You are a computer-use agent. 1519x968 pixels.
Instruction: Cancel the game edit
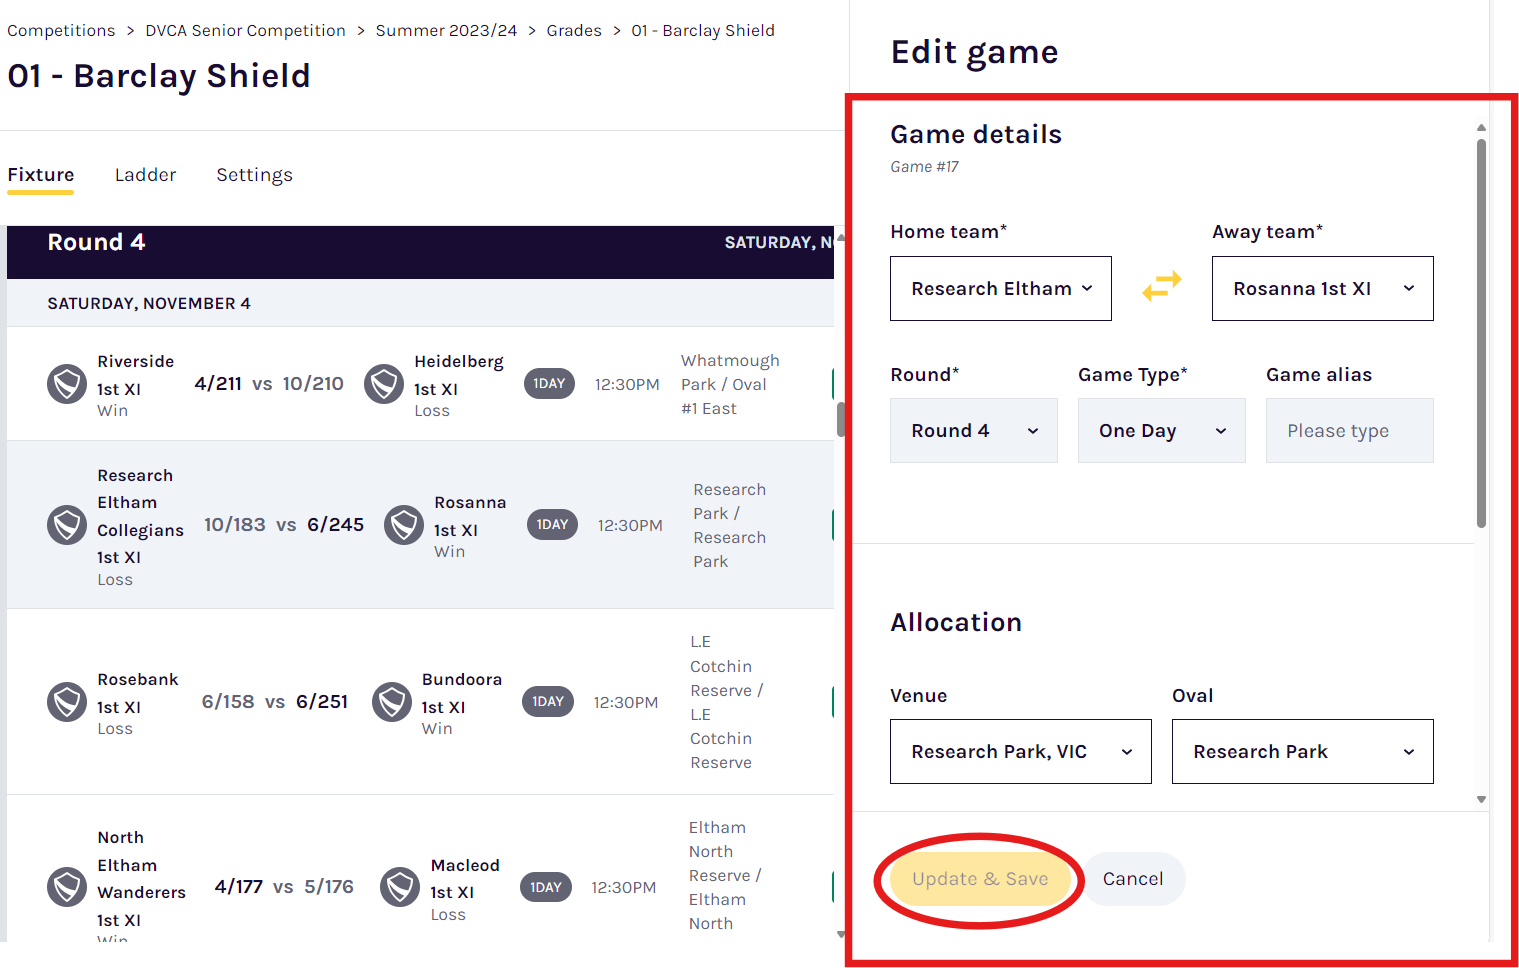click(1133, 879)
